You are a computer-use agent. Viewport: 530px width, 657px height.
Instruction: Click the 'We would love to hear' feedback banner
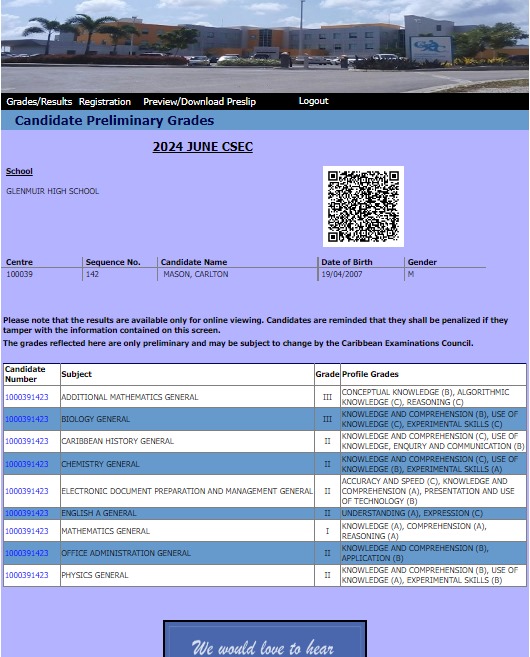pos(265,639)
